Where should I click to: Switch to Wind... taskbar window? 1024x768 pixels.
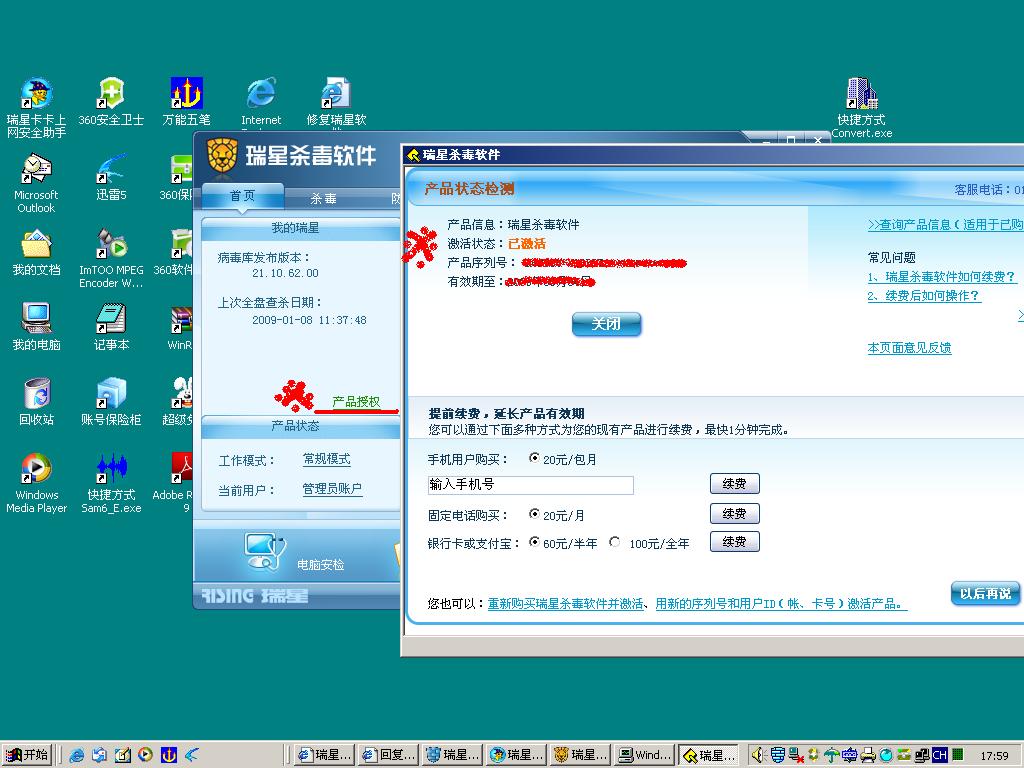pyautogui.click(x=644, y=755)
